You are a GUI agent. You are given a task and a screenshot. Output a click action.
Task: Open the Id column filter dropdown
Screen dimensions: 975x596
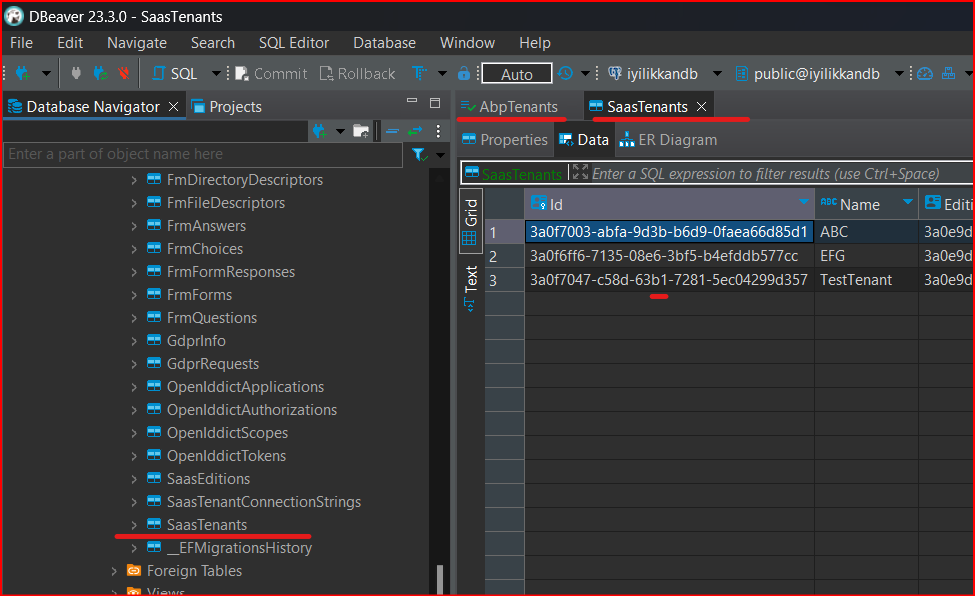pos(803,203)
